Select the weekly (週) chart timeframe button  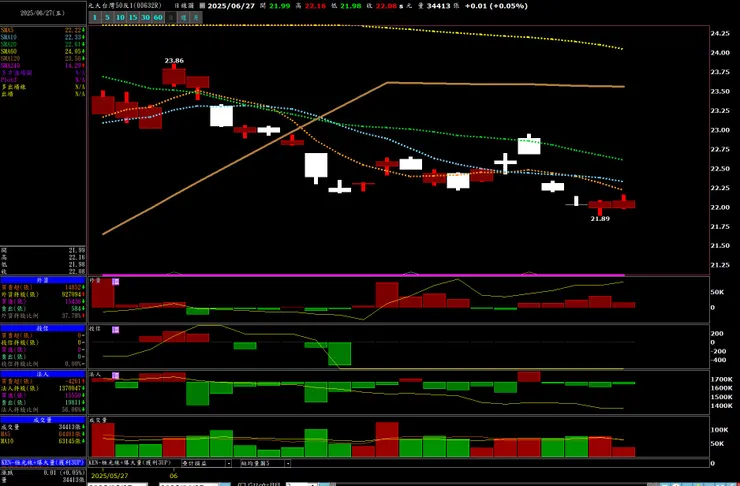[184, 18]
